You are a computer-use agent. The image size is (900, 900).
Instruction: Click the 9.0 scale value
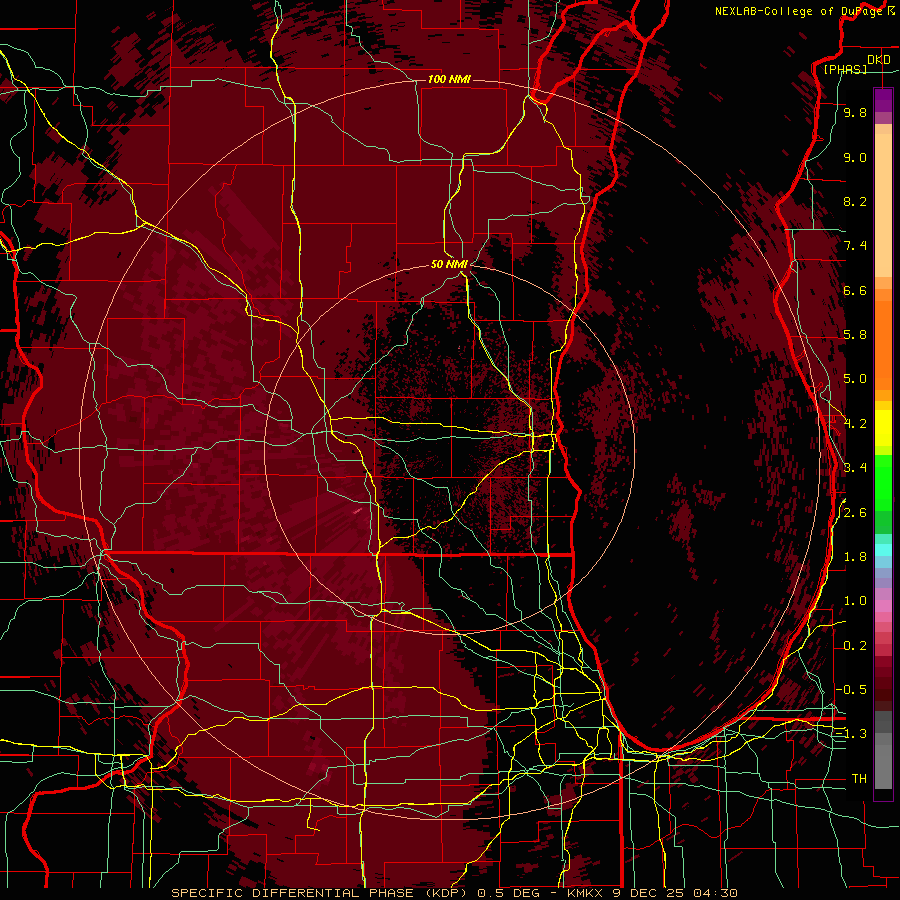point(855,157)
